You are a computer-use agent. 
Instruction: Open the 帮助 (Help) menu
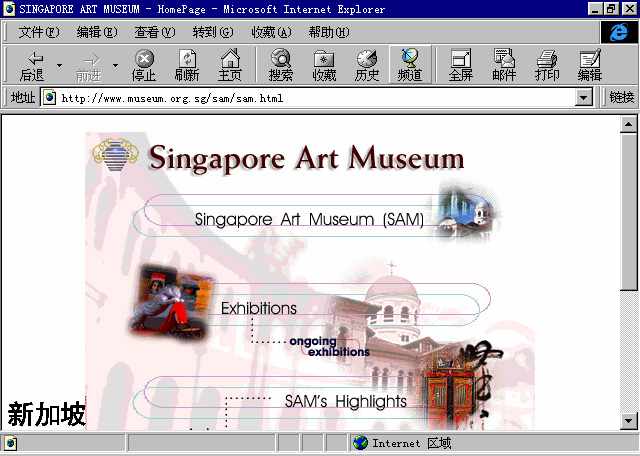[x=328, y=32]
